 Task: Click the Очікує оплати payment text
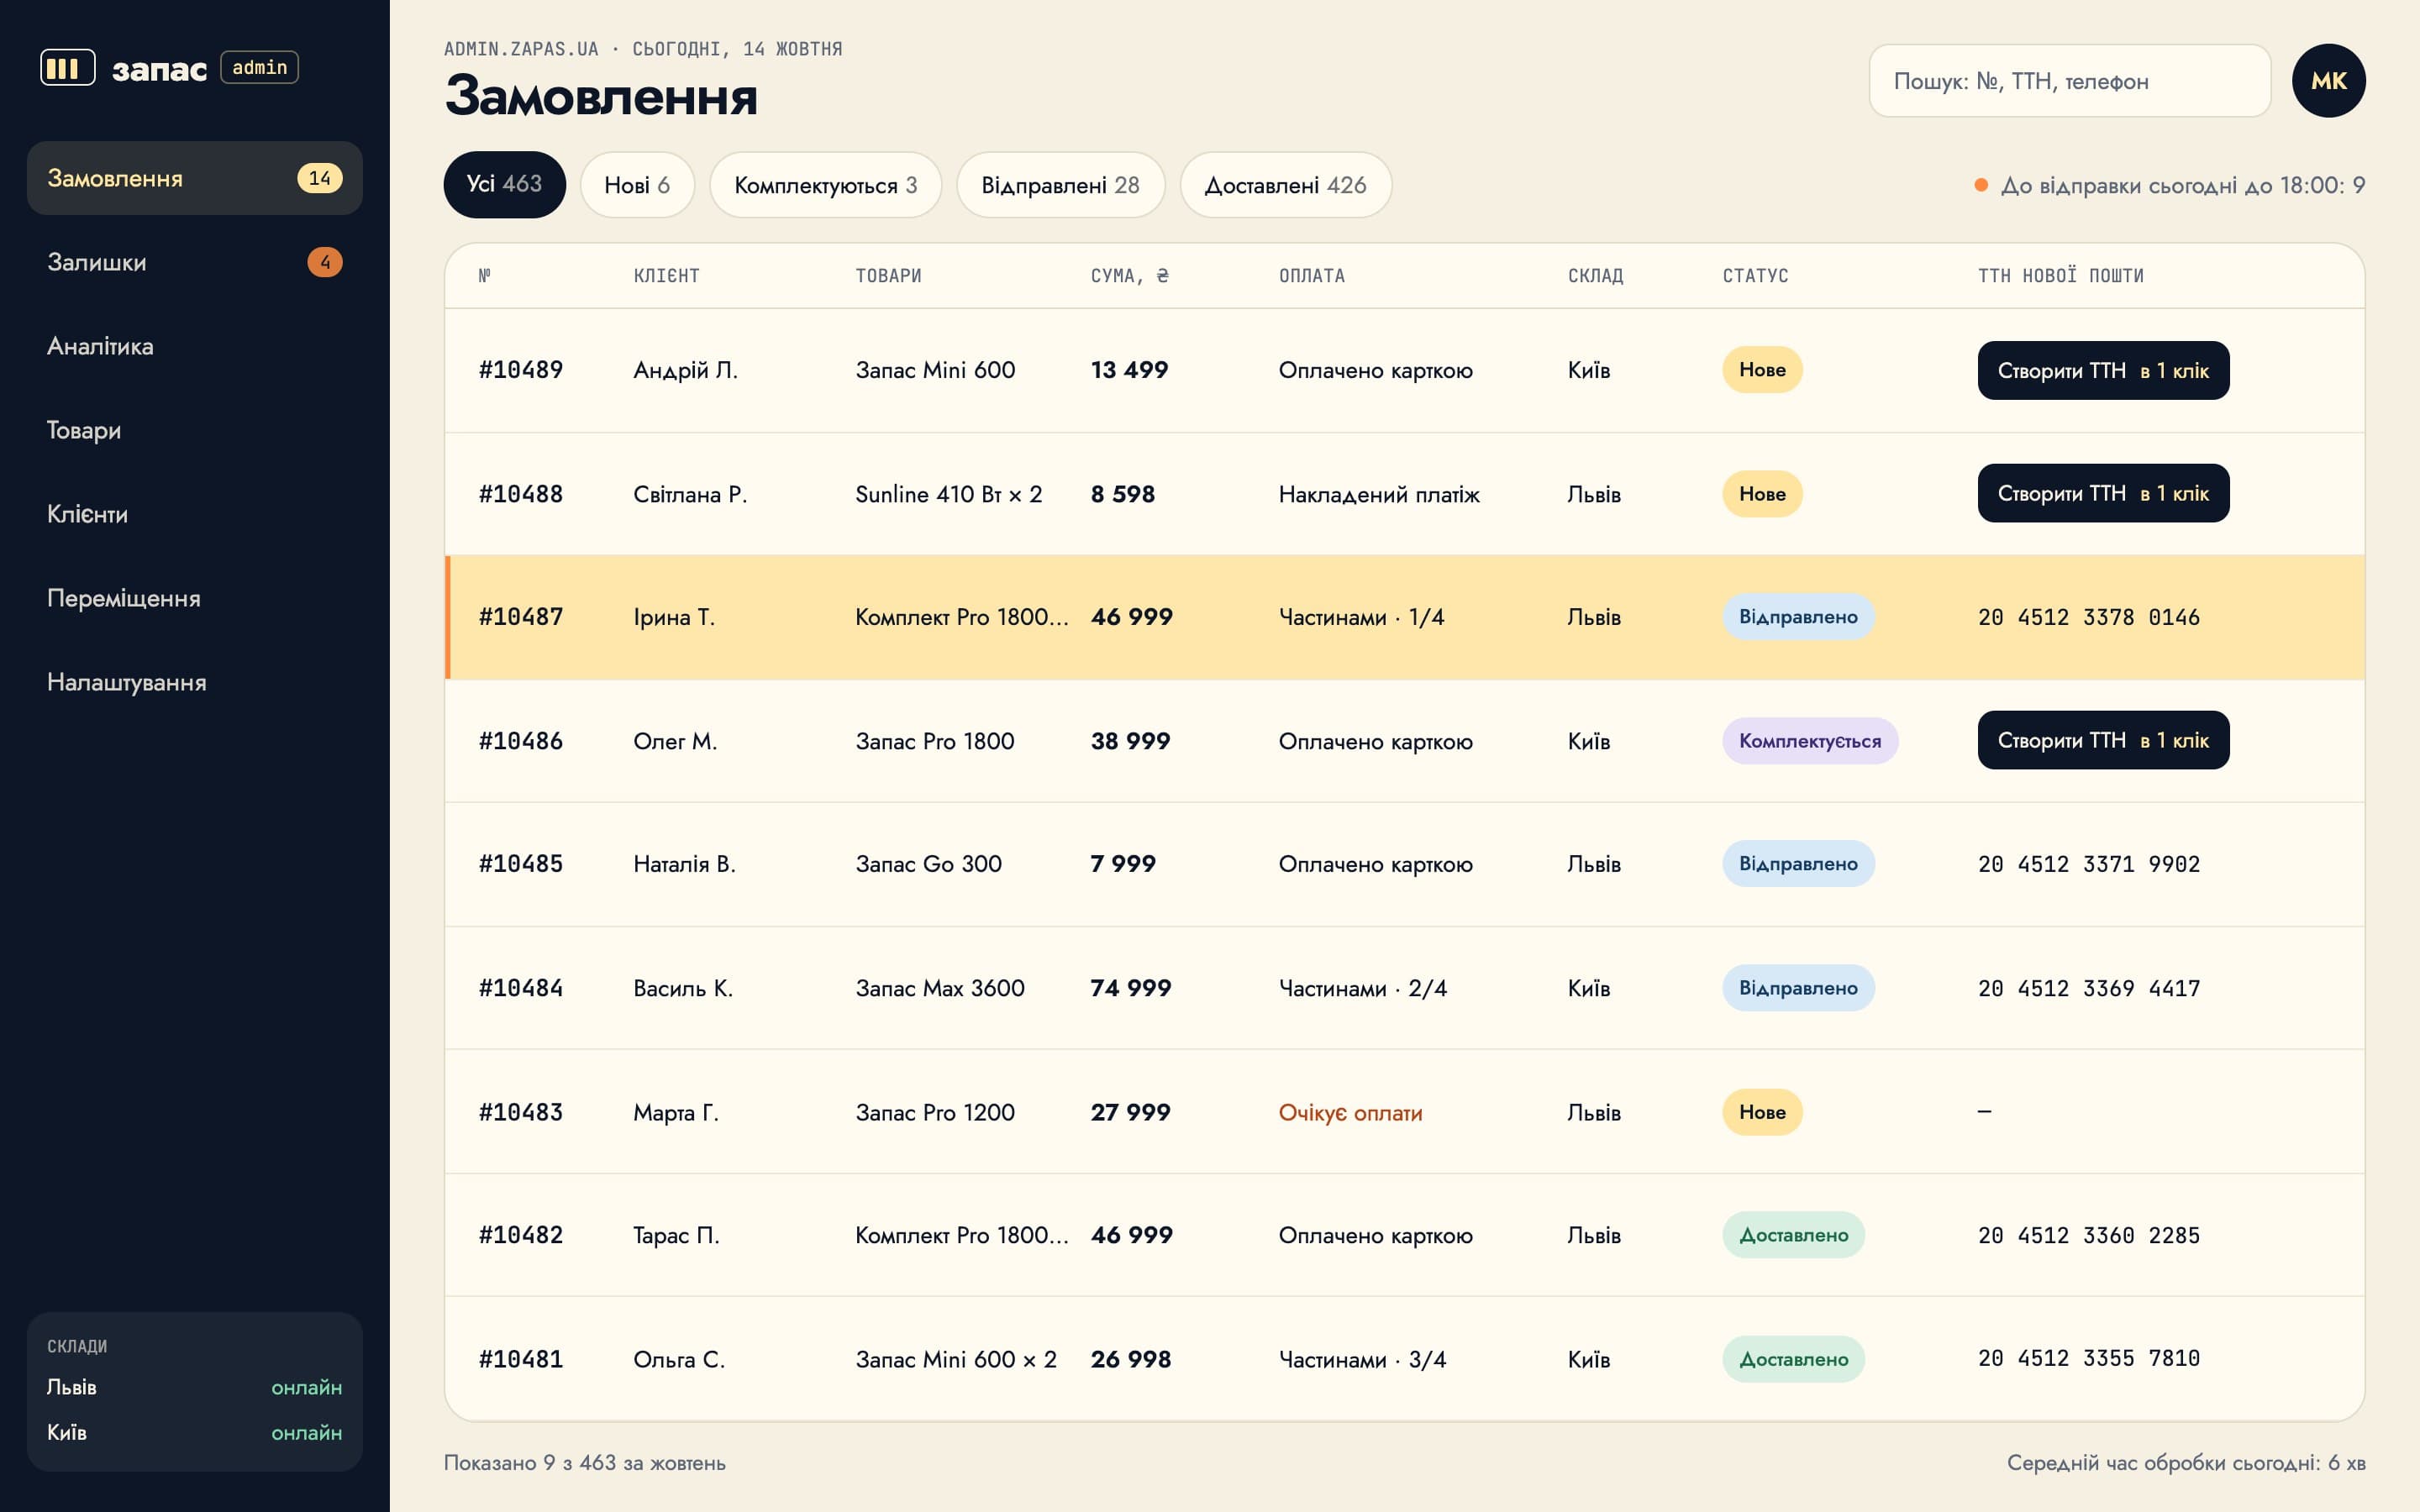coord(1350,1112)
